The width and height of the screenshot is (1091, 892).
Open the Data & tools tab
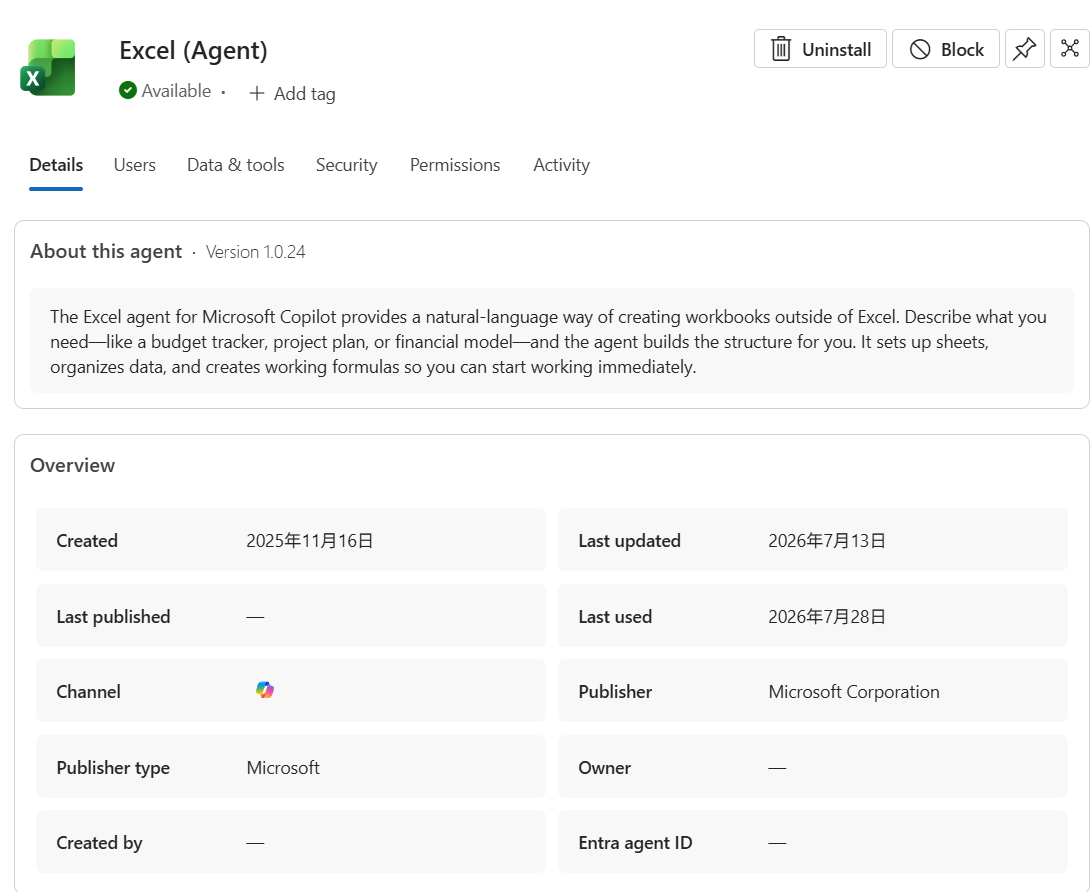[236, 165]
